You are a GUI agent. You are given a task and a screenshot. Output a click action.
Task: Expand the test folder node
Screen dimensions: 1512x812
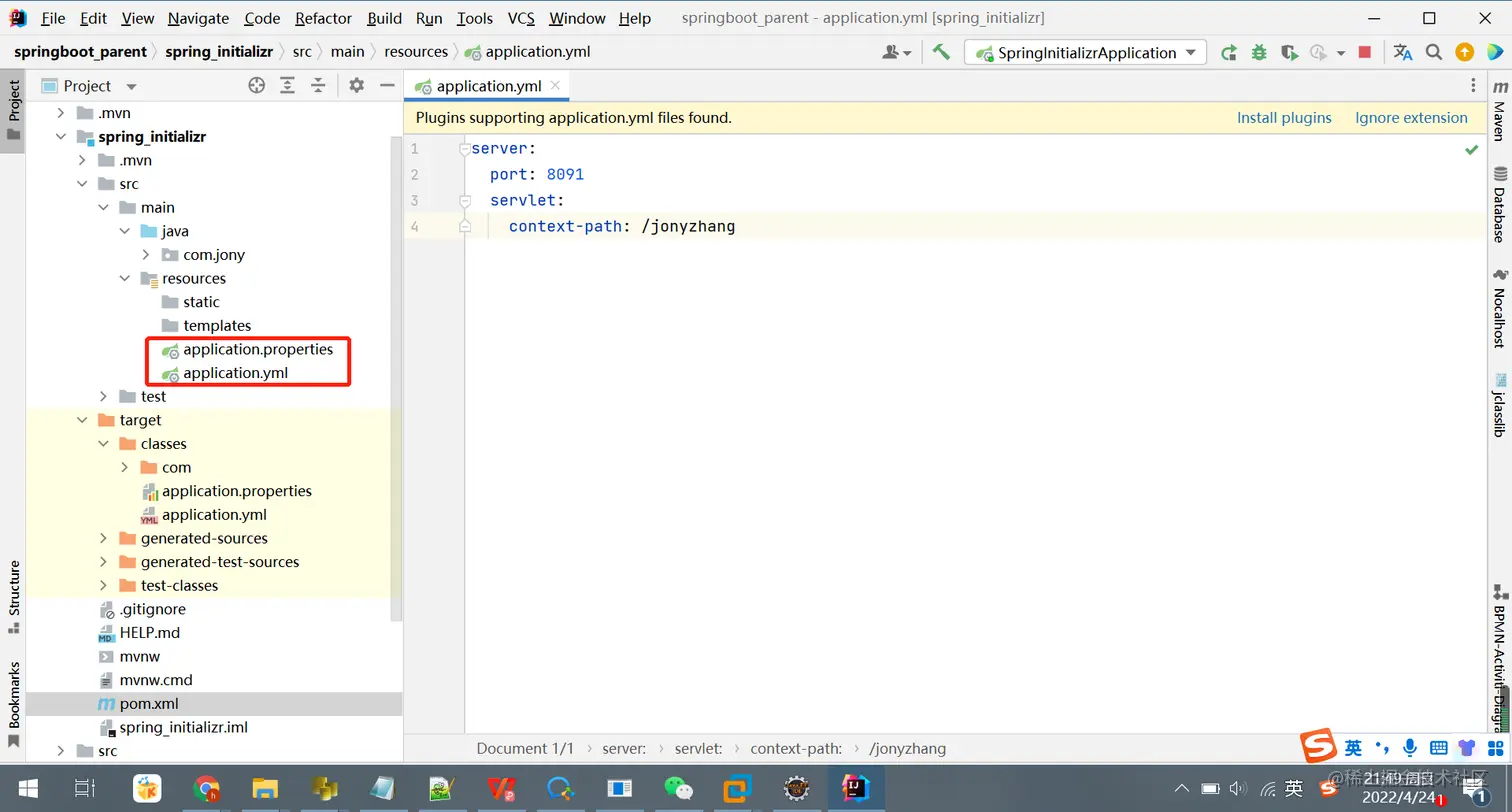103,397
